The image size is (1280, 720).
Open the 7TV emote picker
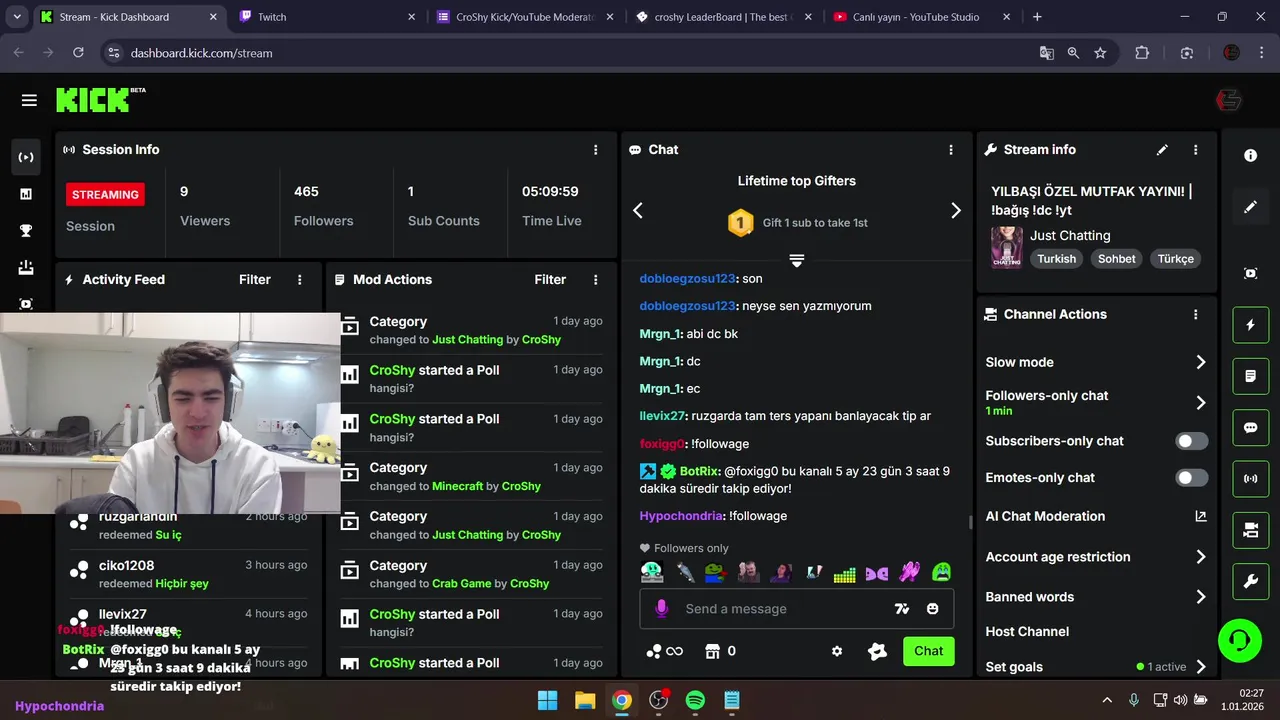point(902,609)
